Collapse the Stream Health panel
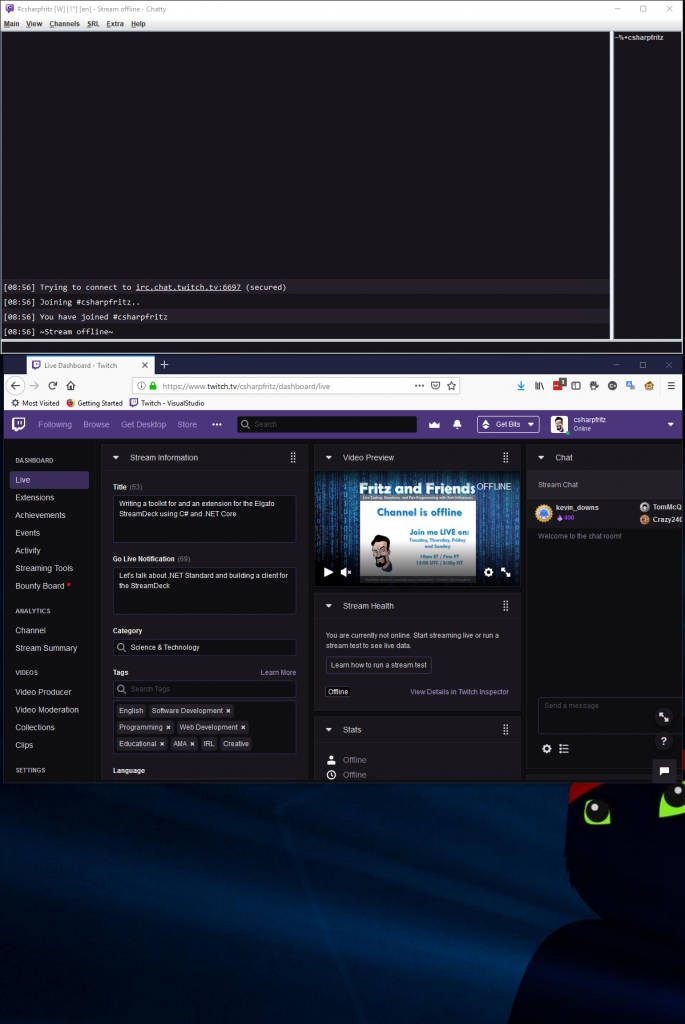Viewport: 685px width, 1024px height. click(x=328, y=606)
